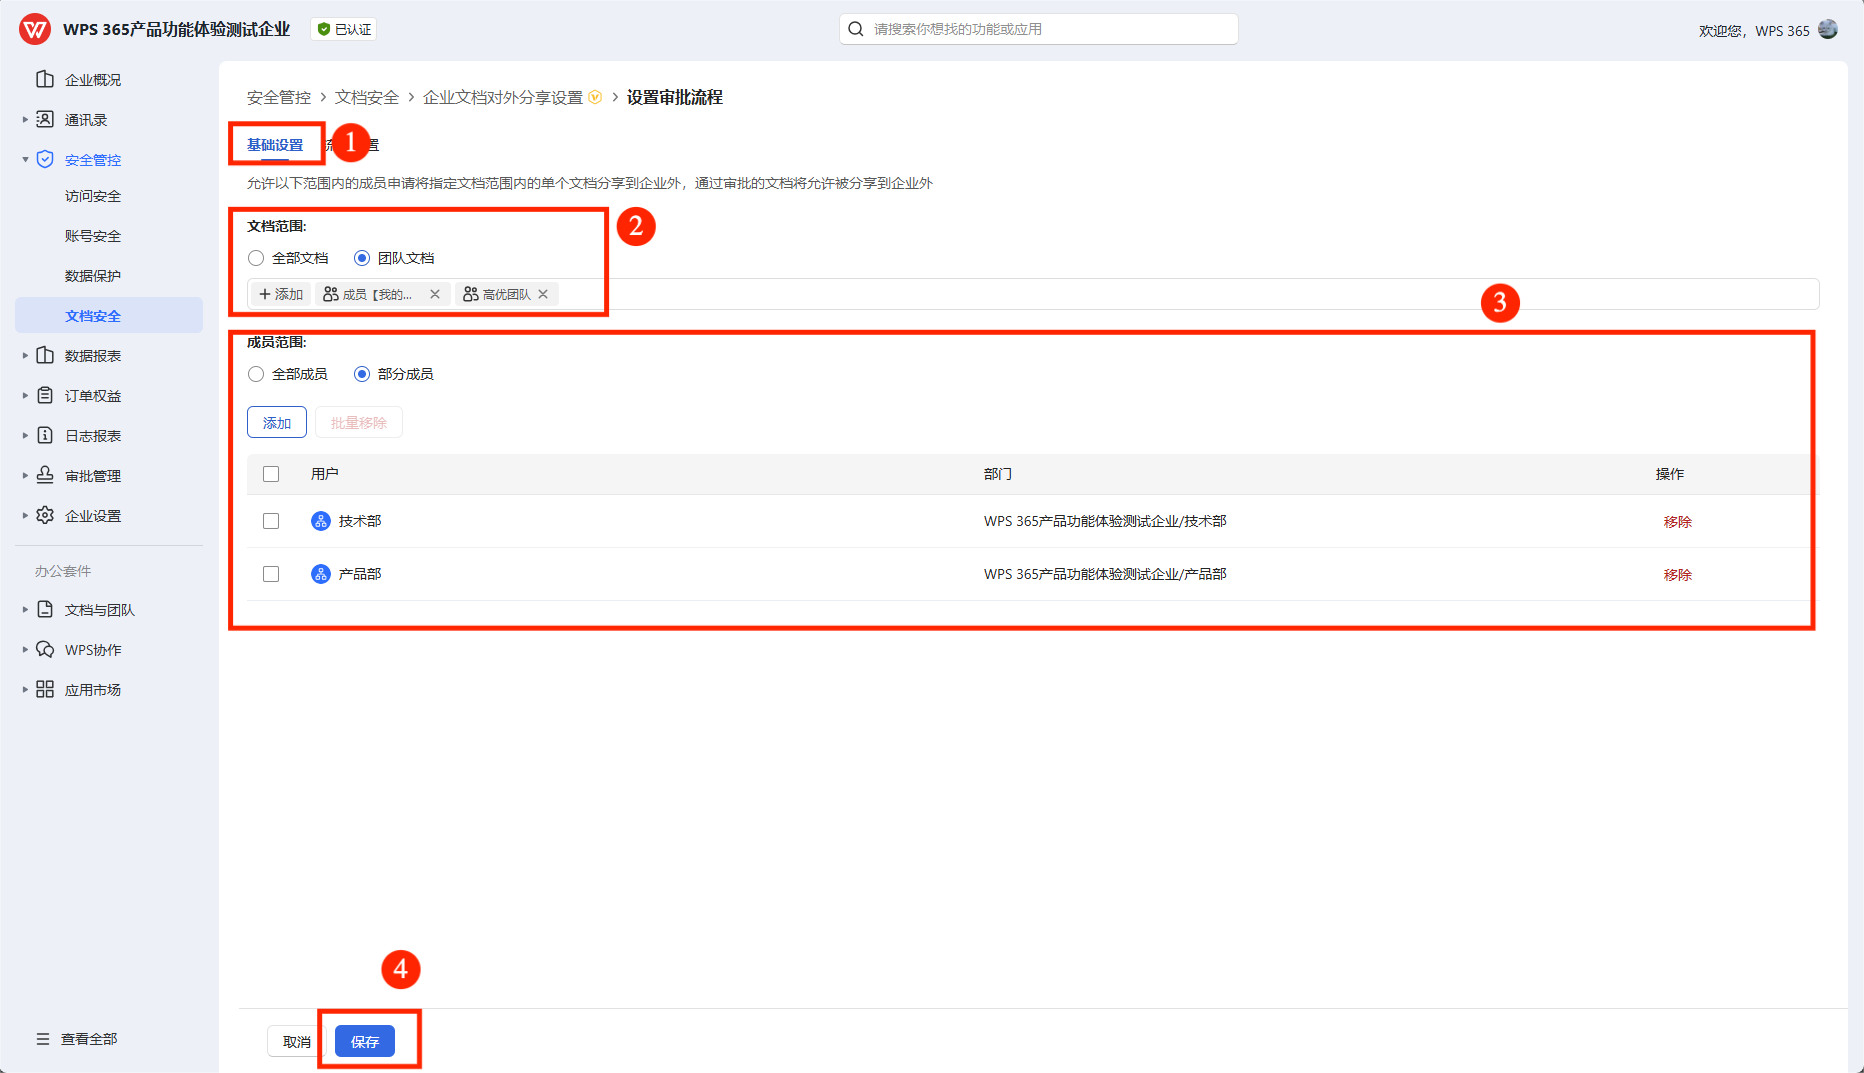Screen dimensions: 1864x1073
Task: Click the 添加 member button
Action: pos(277,422)
